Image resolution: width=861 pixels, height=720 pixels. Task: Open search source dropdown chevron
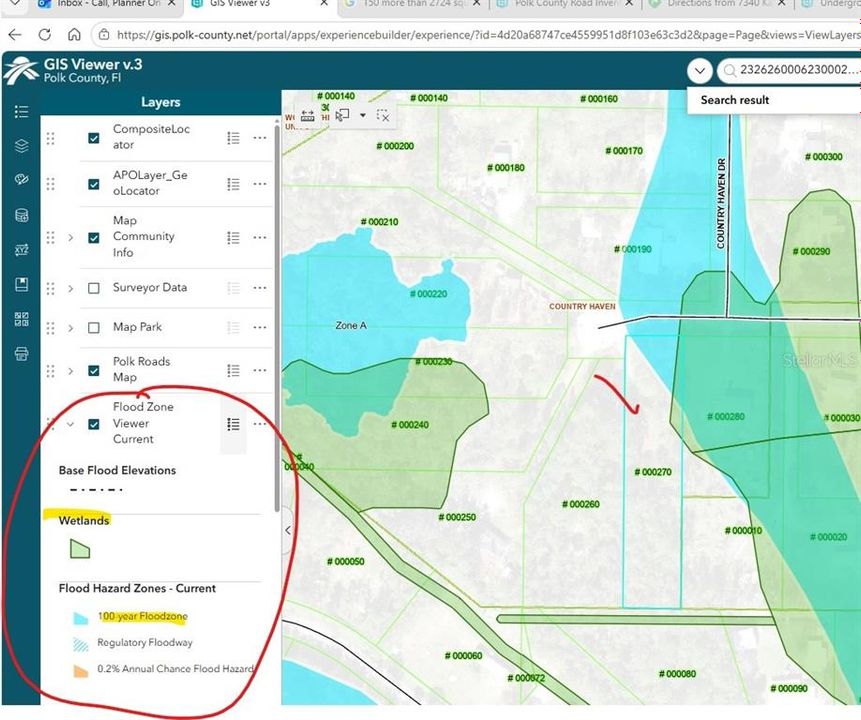700,71
